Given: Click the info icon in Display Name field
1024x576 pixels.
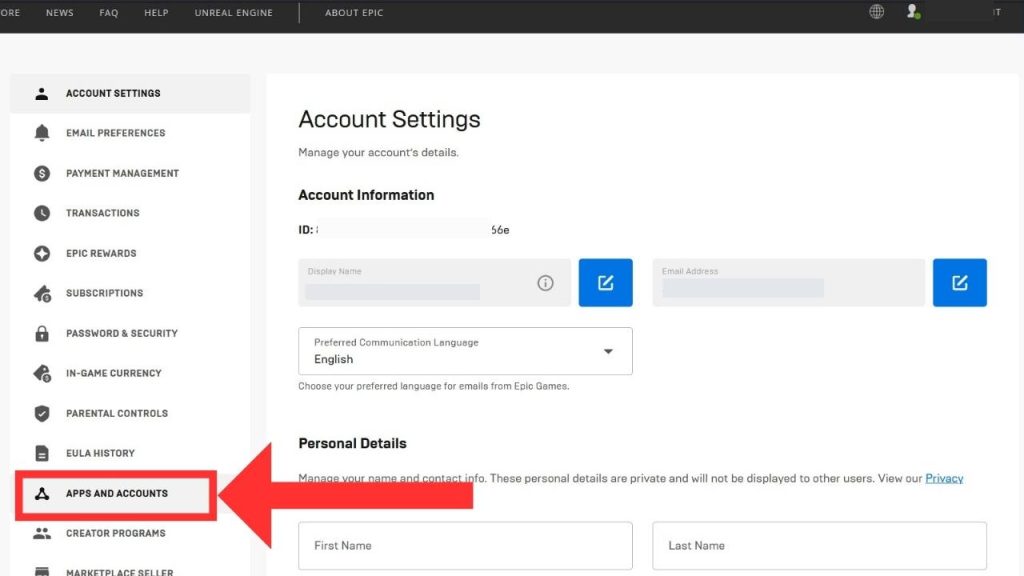Looking at the screenshot, I should click(x=545, y=283).
